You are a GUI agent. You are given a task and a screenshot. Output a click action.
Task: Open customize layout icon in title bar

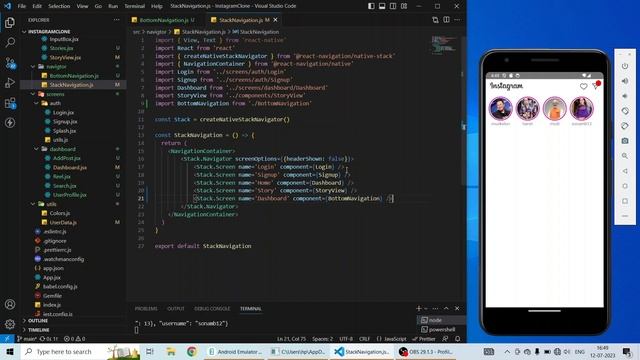click(404, 6)
